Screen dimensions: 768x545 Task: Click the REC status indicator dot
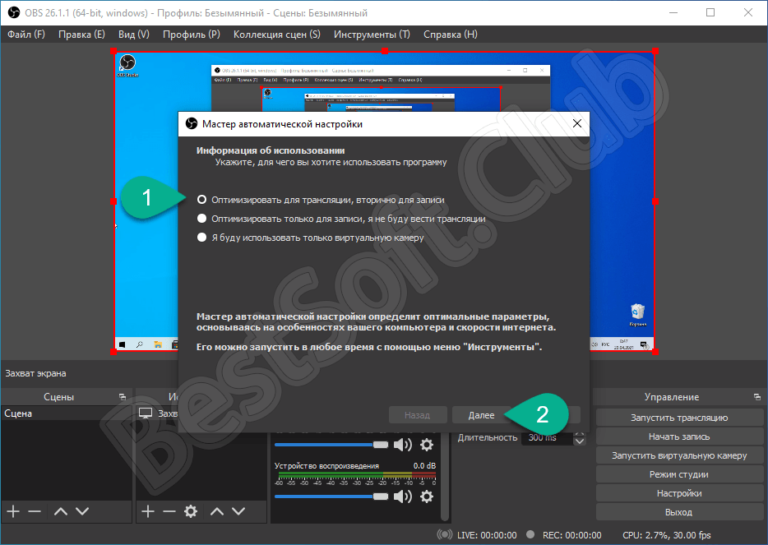(530, 534)
